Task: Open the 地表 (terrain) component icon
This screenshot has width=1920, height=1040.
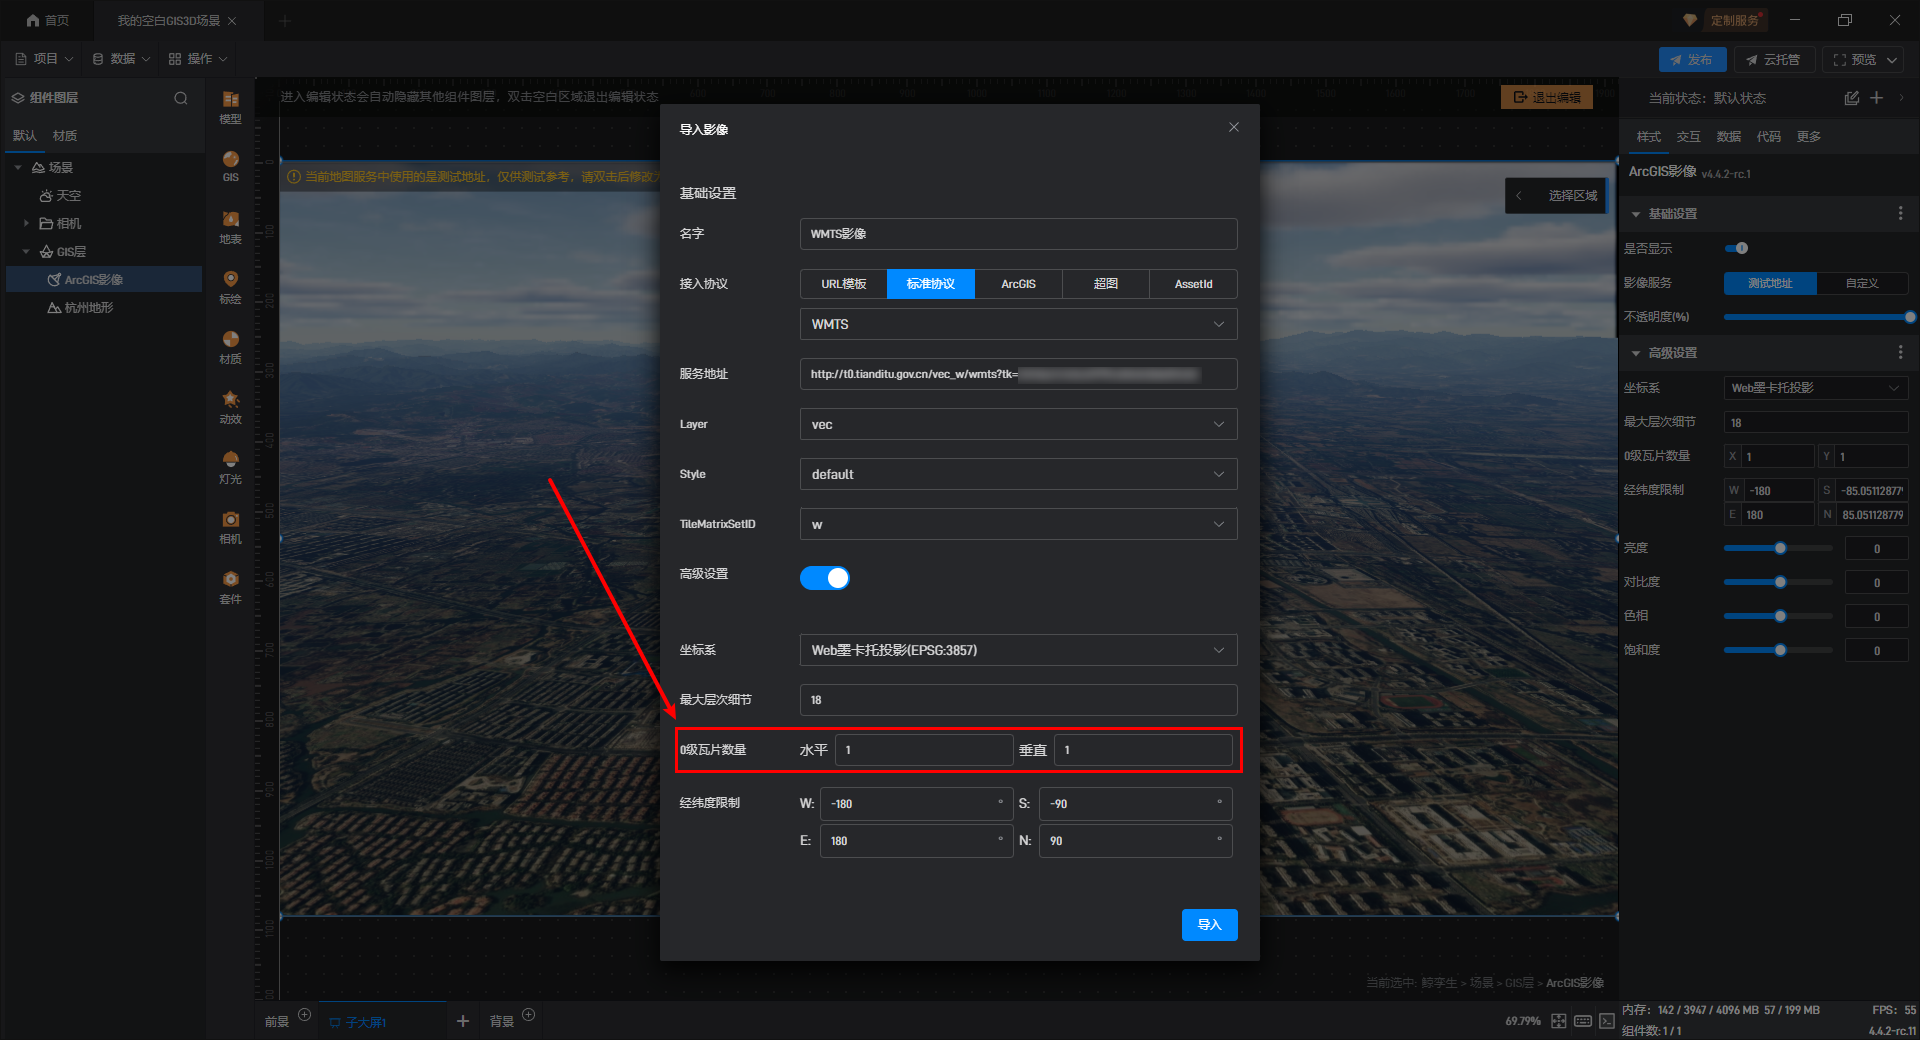Action: (230, 220)
